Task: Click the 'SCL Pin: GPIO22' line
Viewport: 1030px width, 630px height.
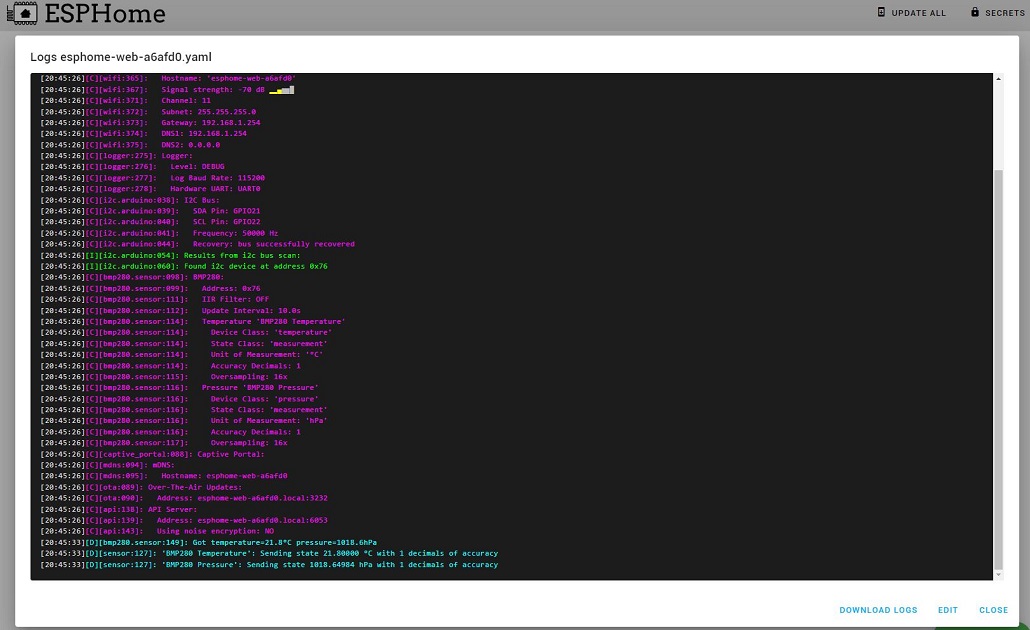Action: [150, 222]
